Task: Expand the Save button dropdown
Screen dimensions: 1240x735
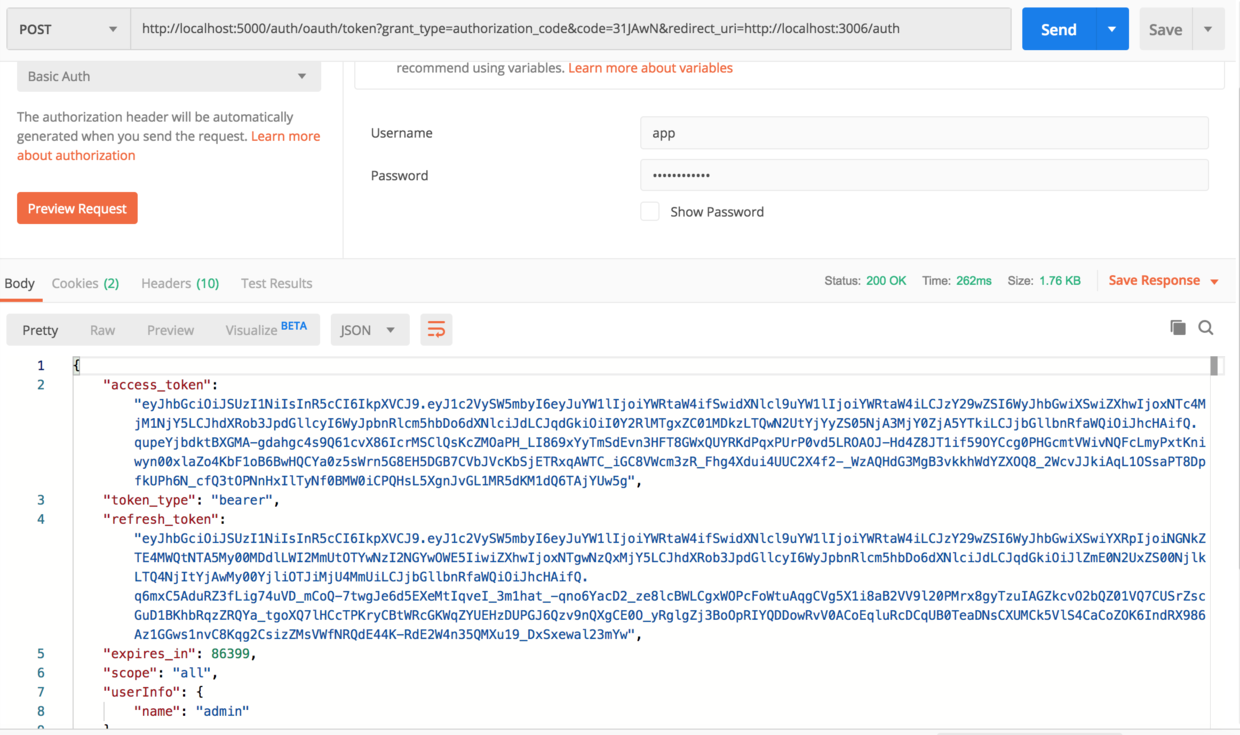Action: click(1207, 28)
